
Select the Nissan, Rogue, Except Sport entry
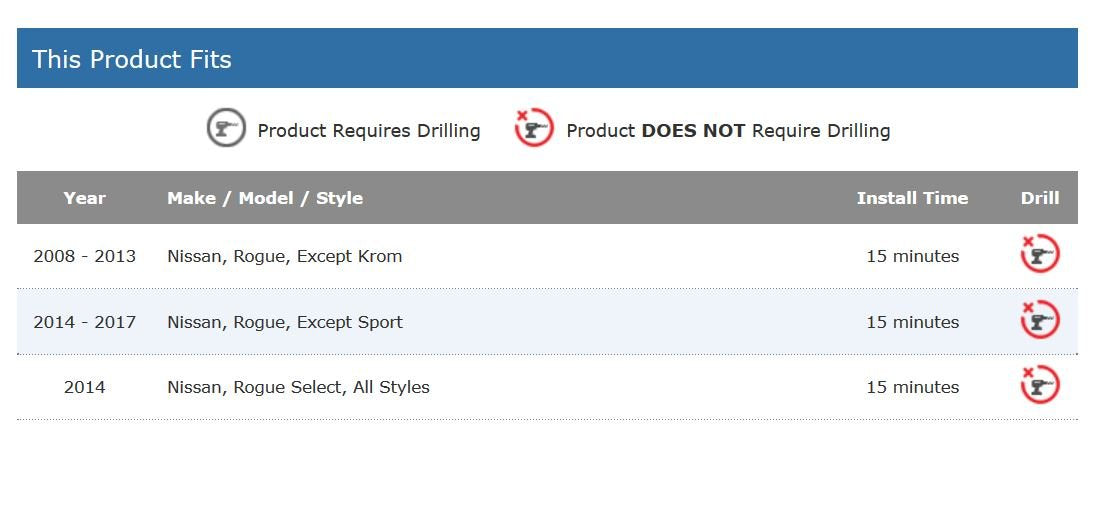[285, 322]
